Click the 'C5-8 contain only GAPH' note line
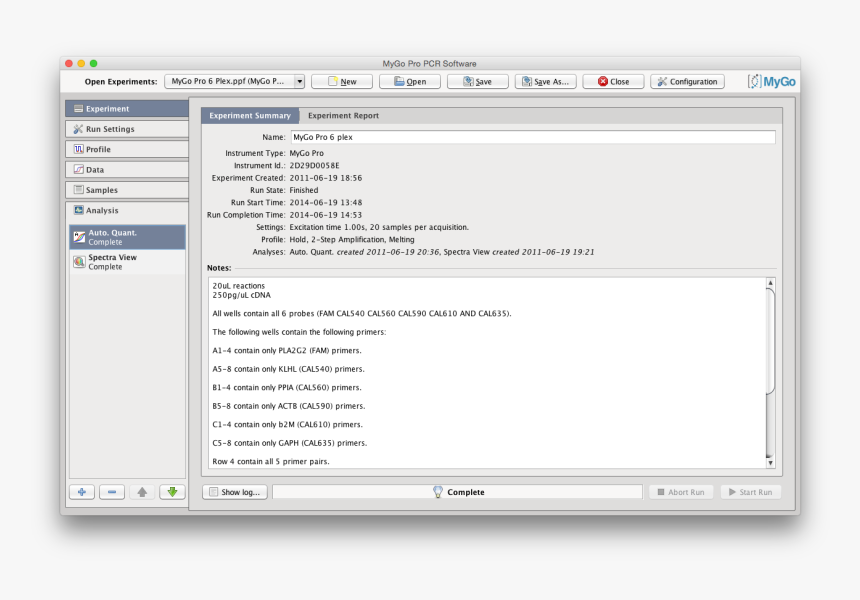Image resolution: width=860 pixels, height=600 pixels. pyautogui.click(x=290, y=443)
